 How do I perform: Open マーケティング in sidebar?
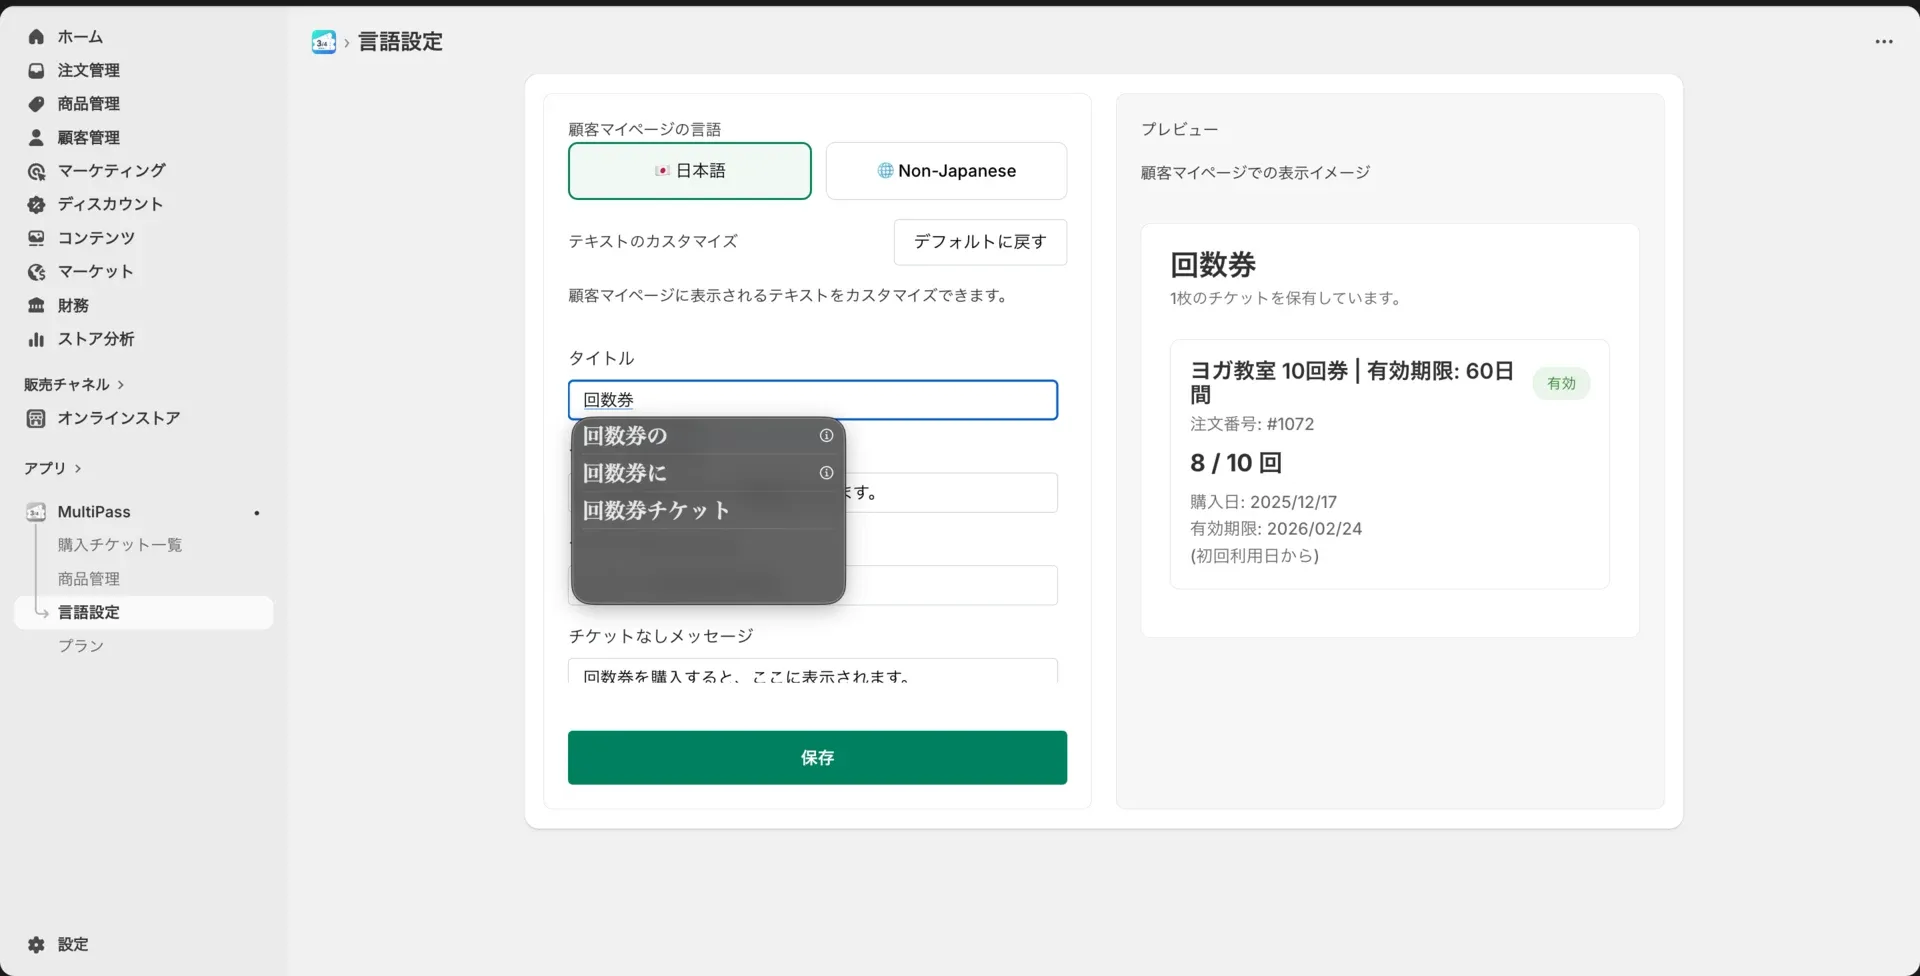pos(111,171)
